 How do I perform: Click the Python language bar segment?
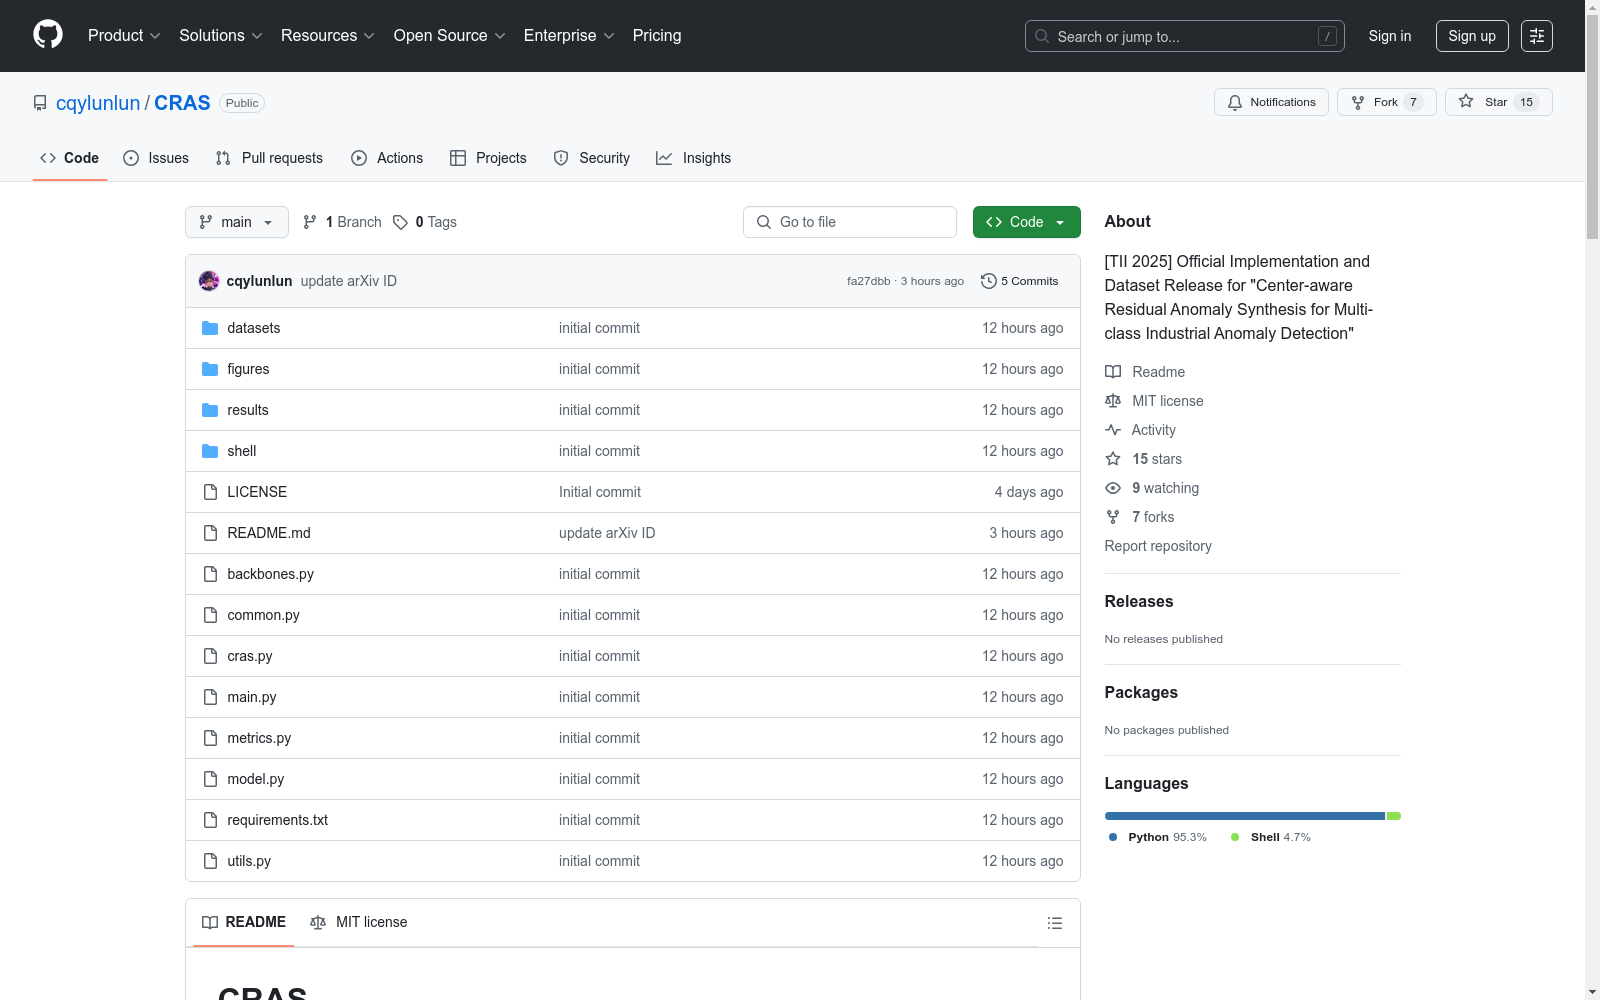coord(1244,816)
